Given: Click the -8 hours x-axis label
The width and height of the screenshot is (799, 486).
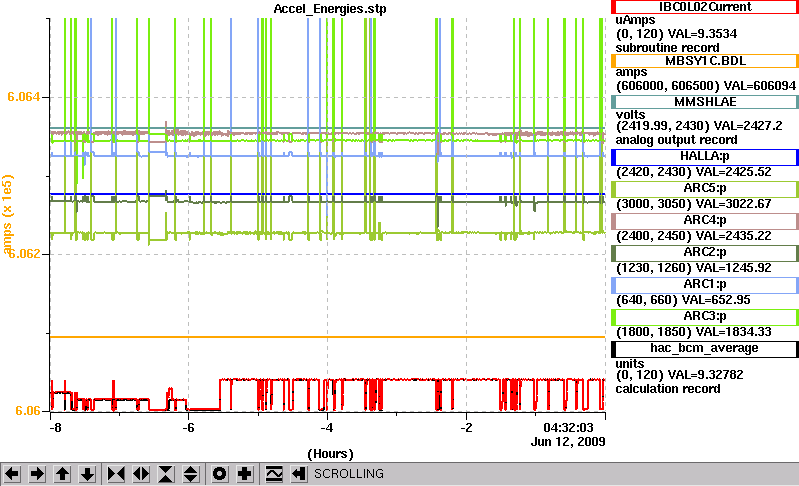Looking at the screenshot, I should 55,427.
